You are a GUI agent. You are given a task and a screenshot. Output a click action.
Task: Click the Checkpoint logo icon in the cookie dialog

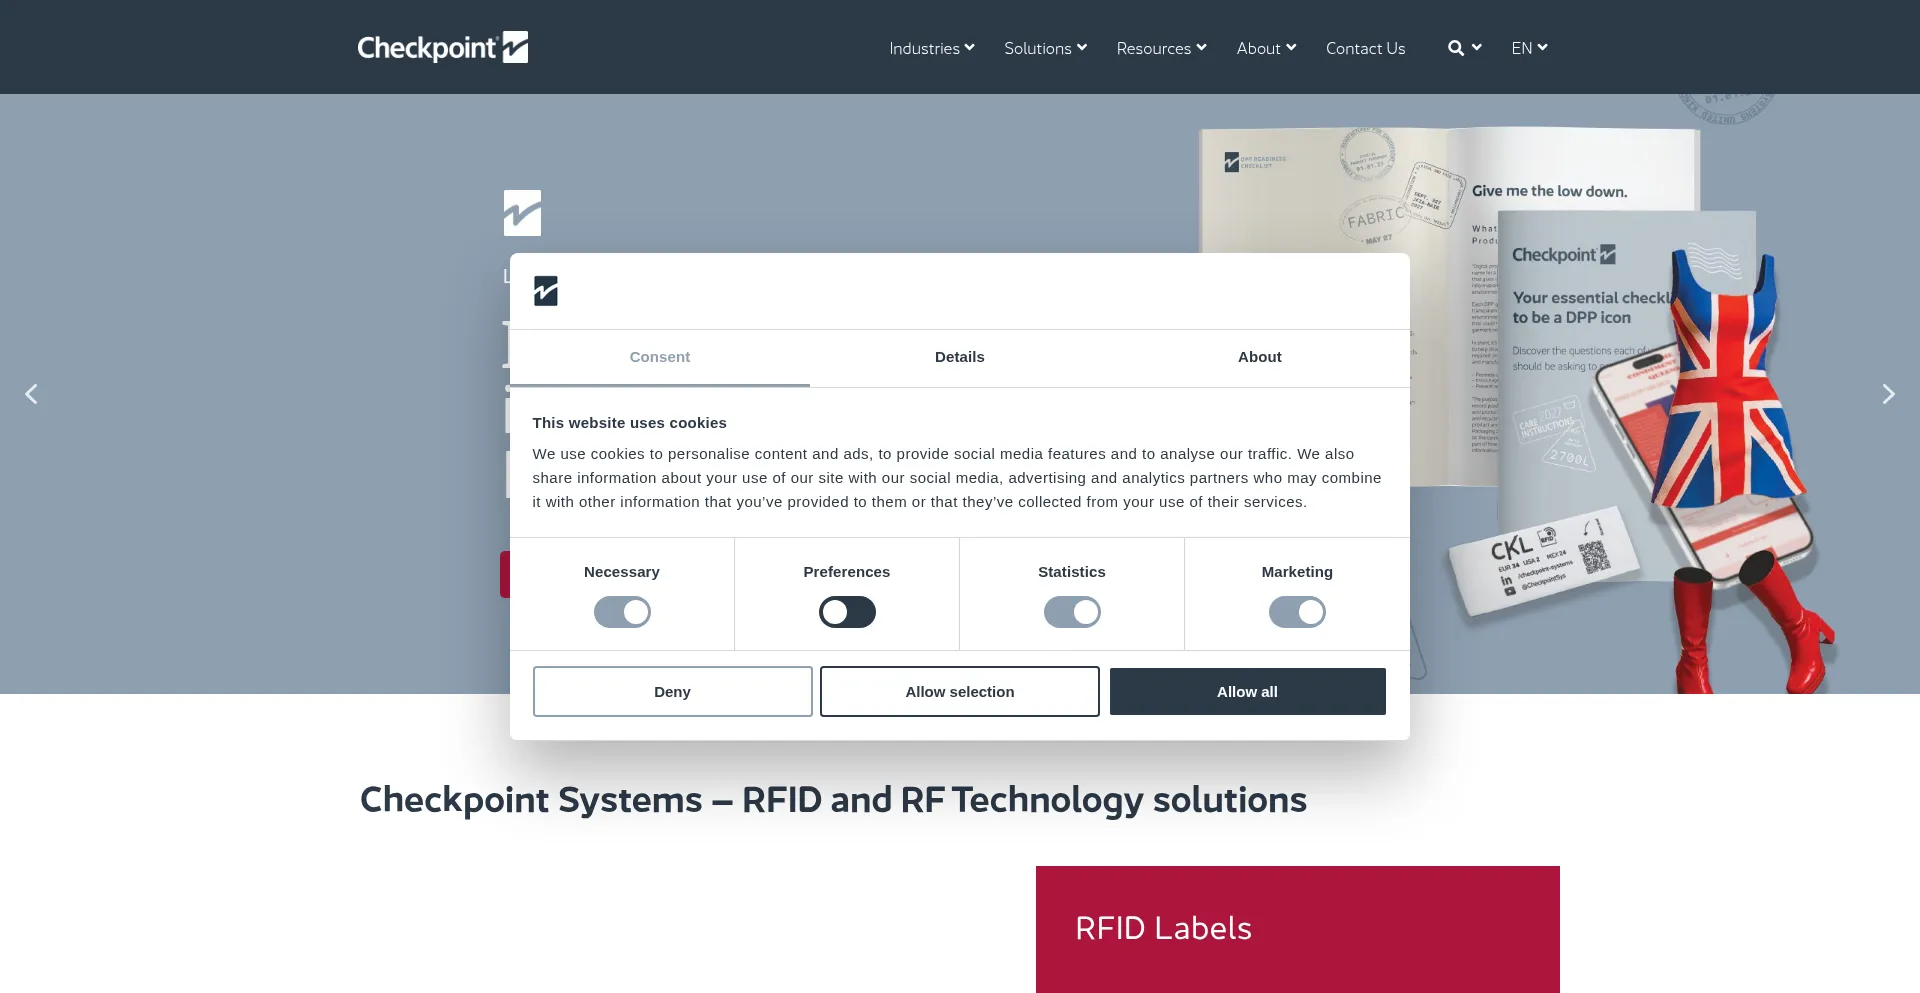pos(546,291)
